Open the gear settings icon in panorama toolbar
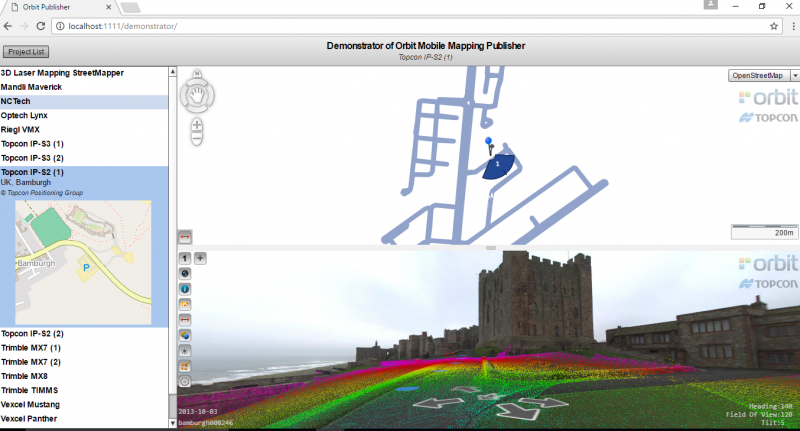The image size is (800, 431). 185,382
